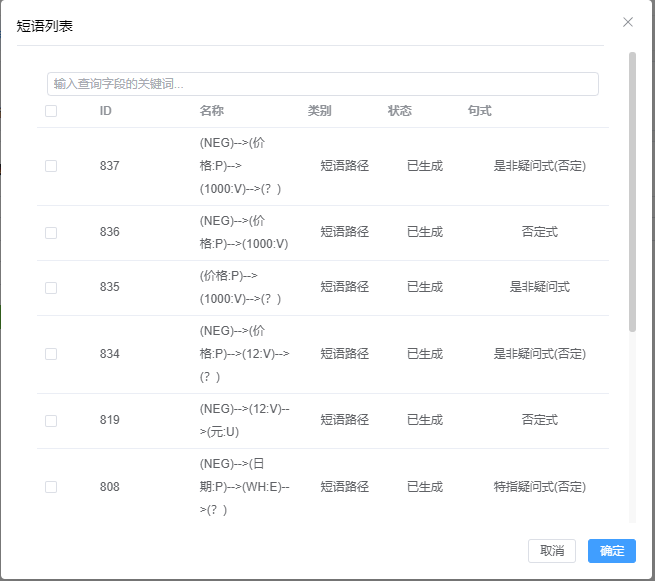655x581 pixels.
Task: Click 是非疑问式 in row 835
Action: click(540, 287)
